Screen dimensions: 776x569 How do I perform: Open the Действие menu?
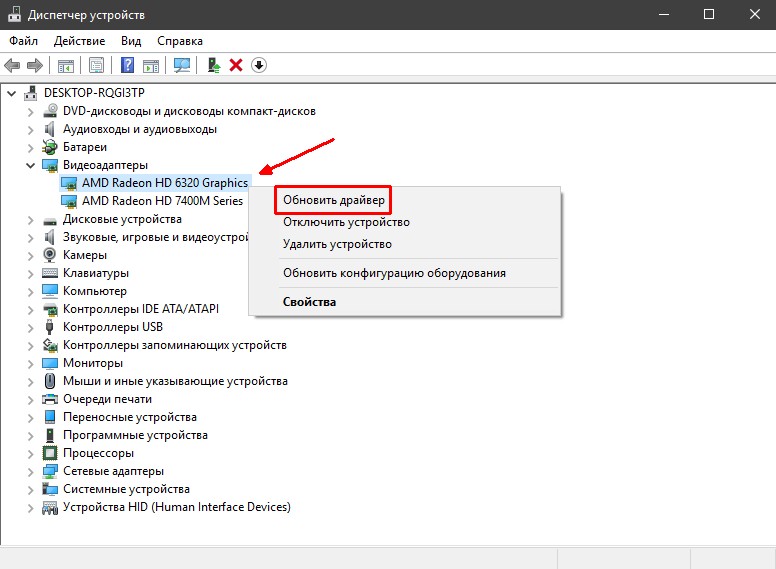pyautogui.click(x=79, y=41)
